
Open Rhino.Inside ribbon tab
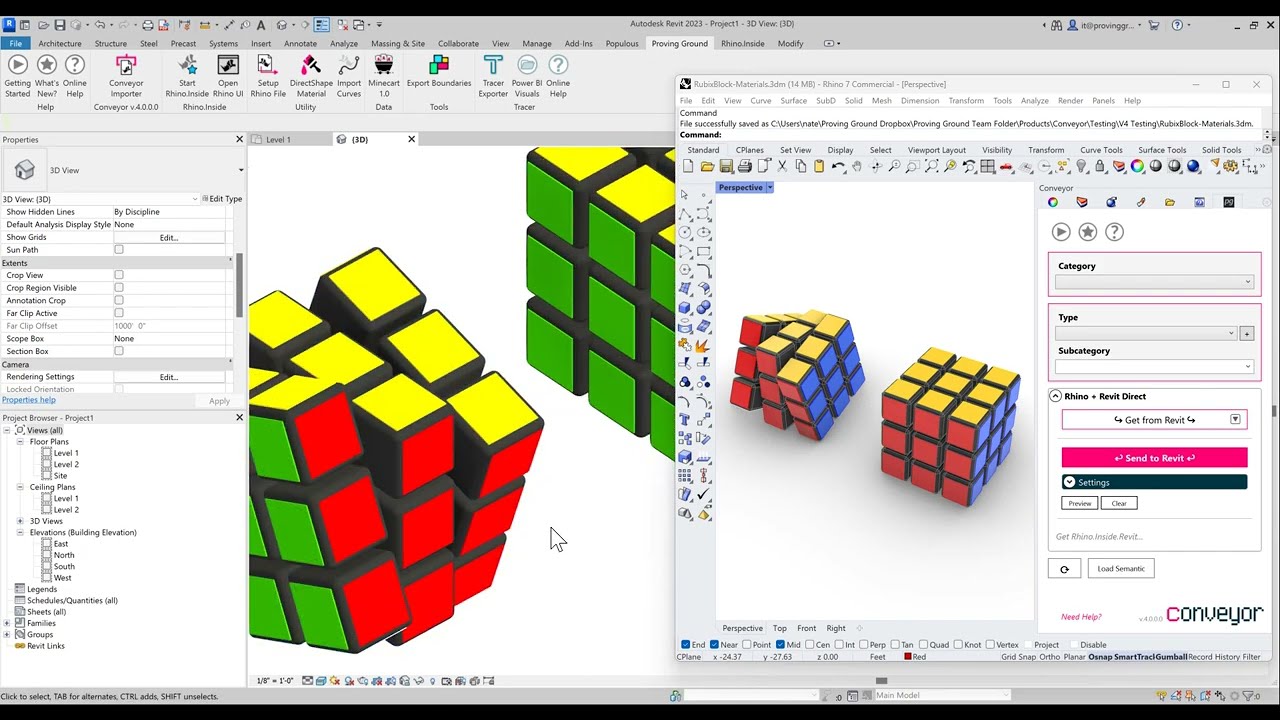(x=743, y=44)
